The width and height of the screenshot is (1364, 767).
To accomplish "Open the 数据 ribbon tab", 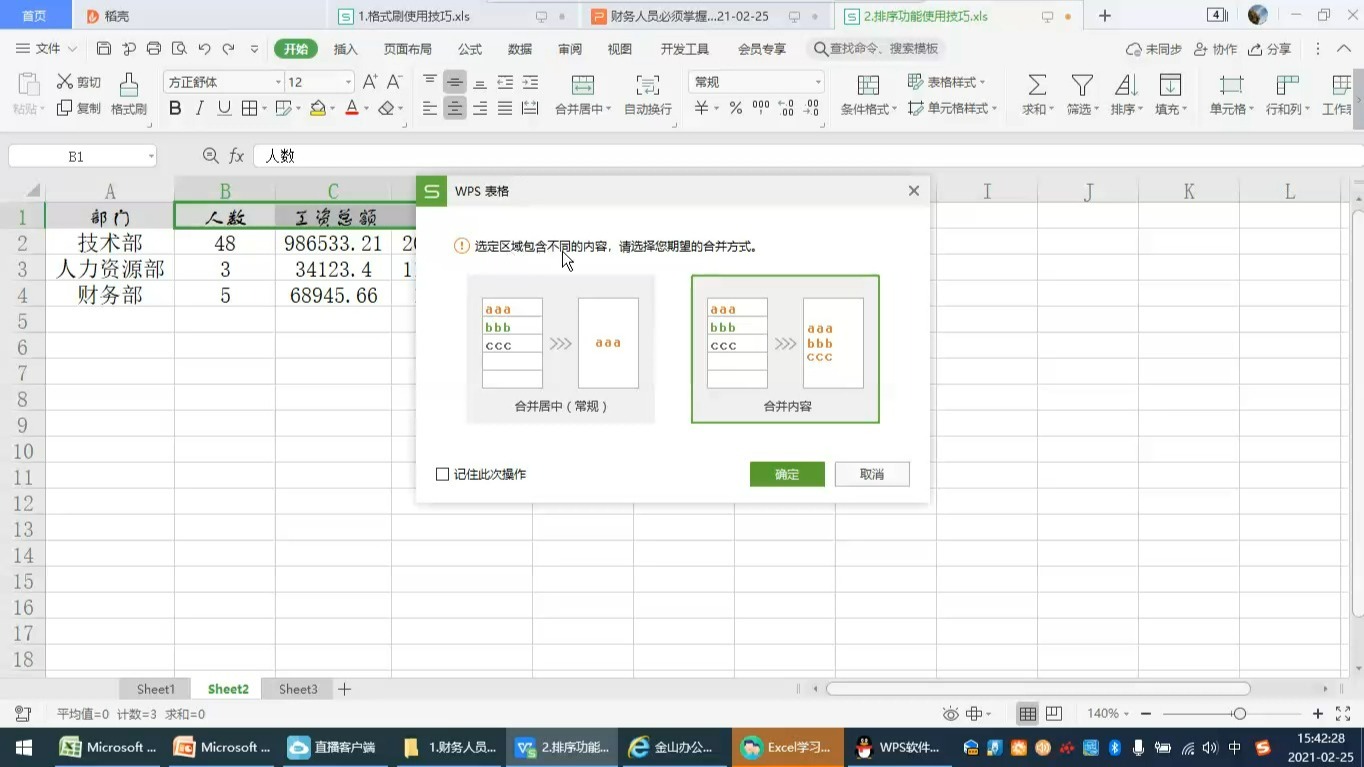I will click(x=520, y=49).
